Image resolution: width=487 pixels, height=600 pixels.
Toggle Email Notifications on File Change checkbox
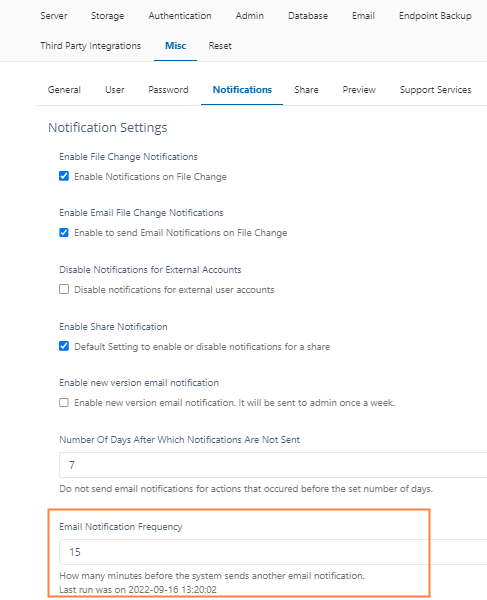point(64,232)
